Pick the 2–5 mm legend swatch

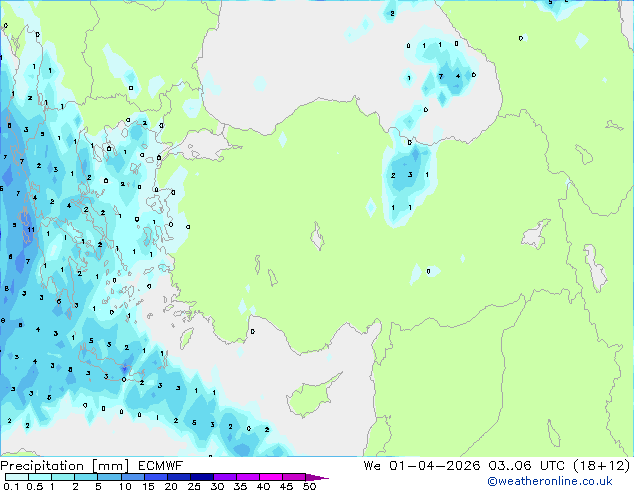coord(86,477)
